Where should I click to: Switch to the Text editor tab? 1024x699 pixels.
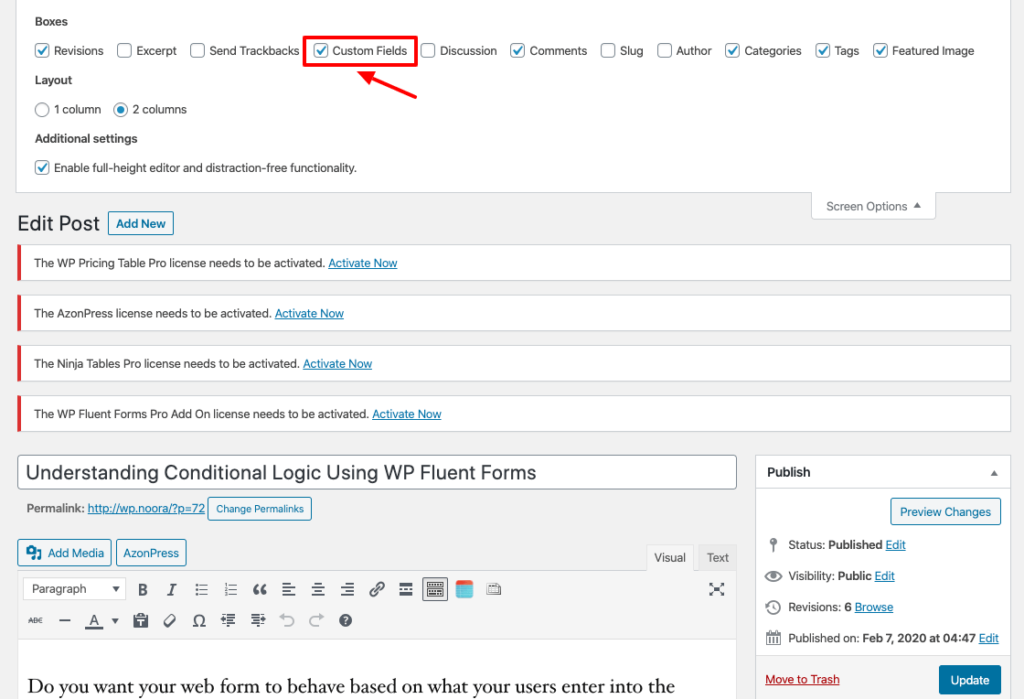(718, 558)
